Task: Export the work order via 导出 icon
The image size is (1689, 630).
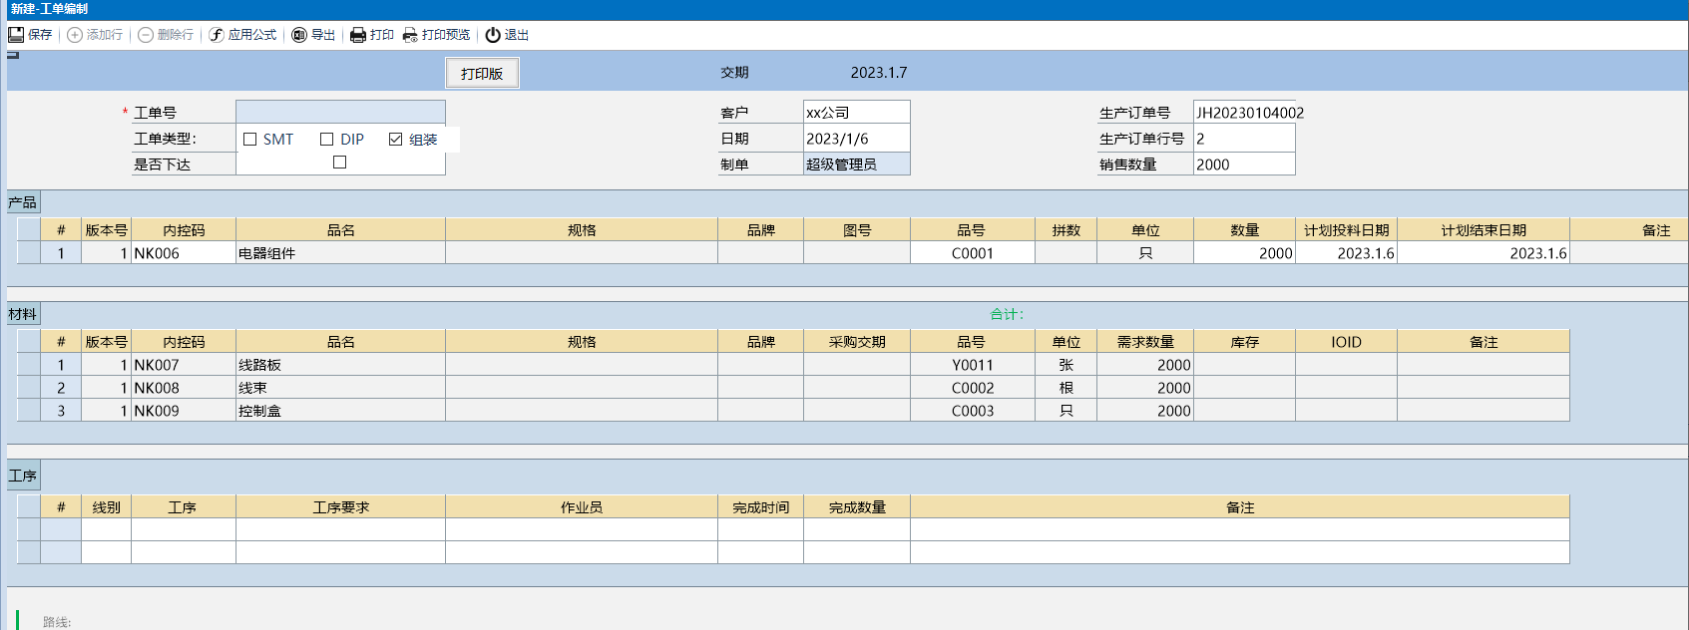Action: pyautogui.click(x=299, y=35)
